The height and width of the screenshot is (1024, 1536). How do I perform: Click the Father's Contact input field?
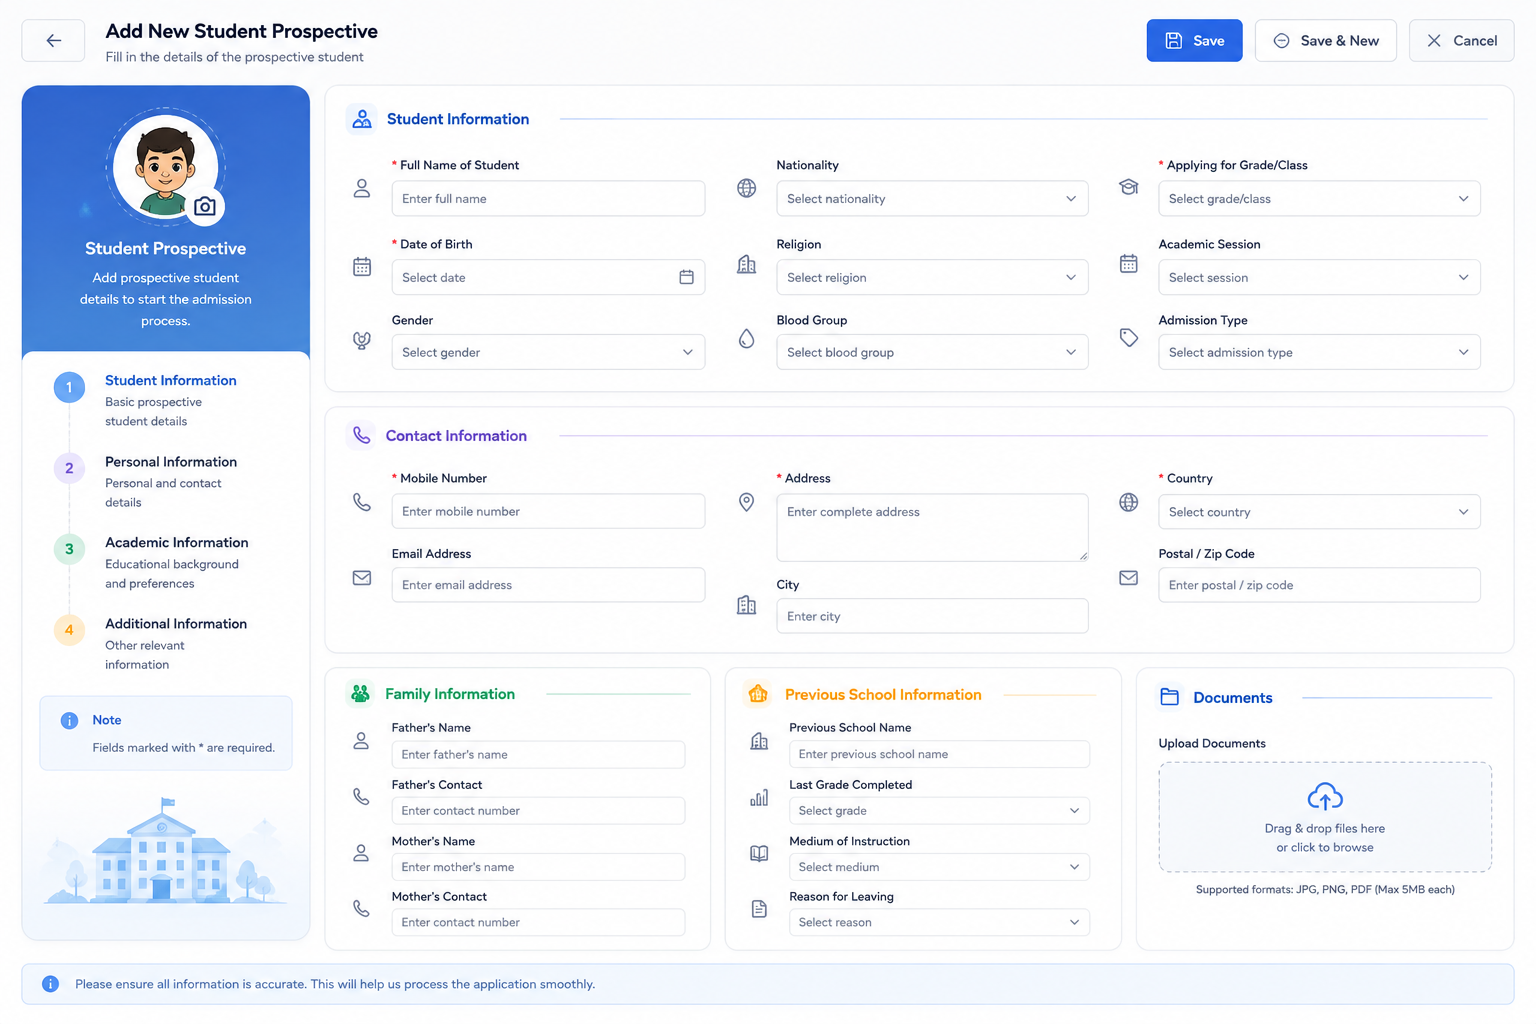538,810
